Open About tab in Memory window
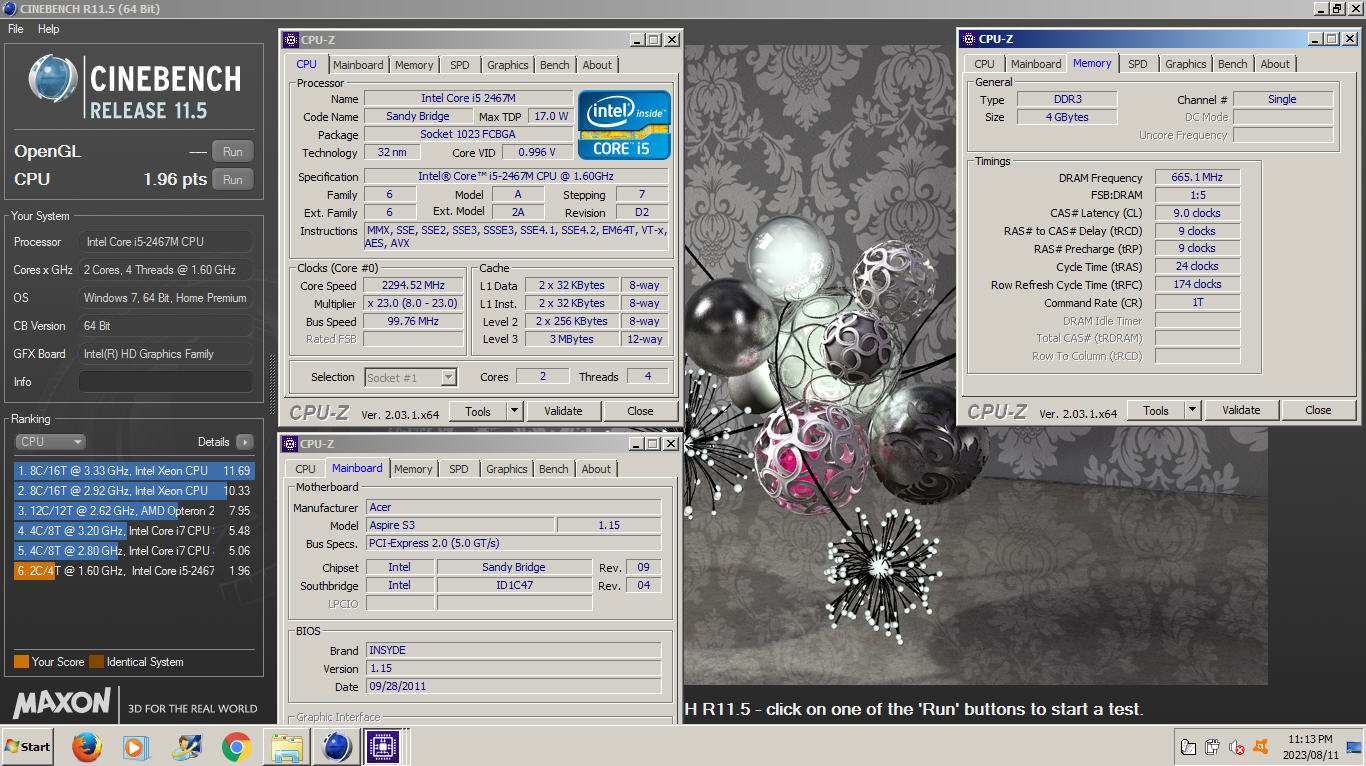Screen dimensions: 1366x766 pyautogui.click(x=1275, y=64)
